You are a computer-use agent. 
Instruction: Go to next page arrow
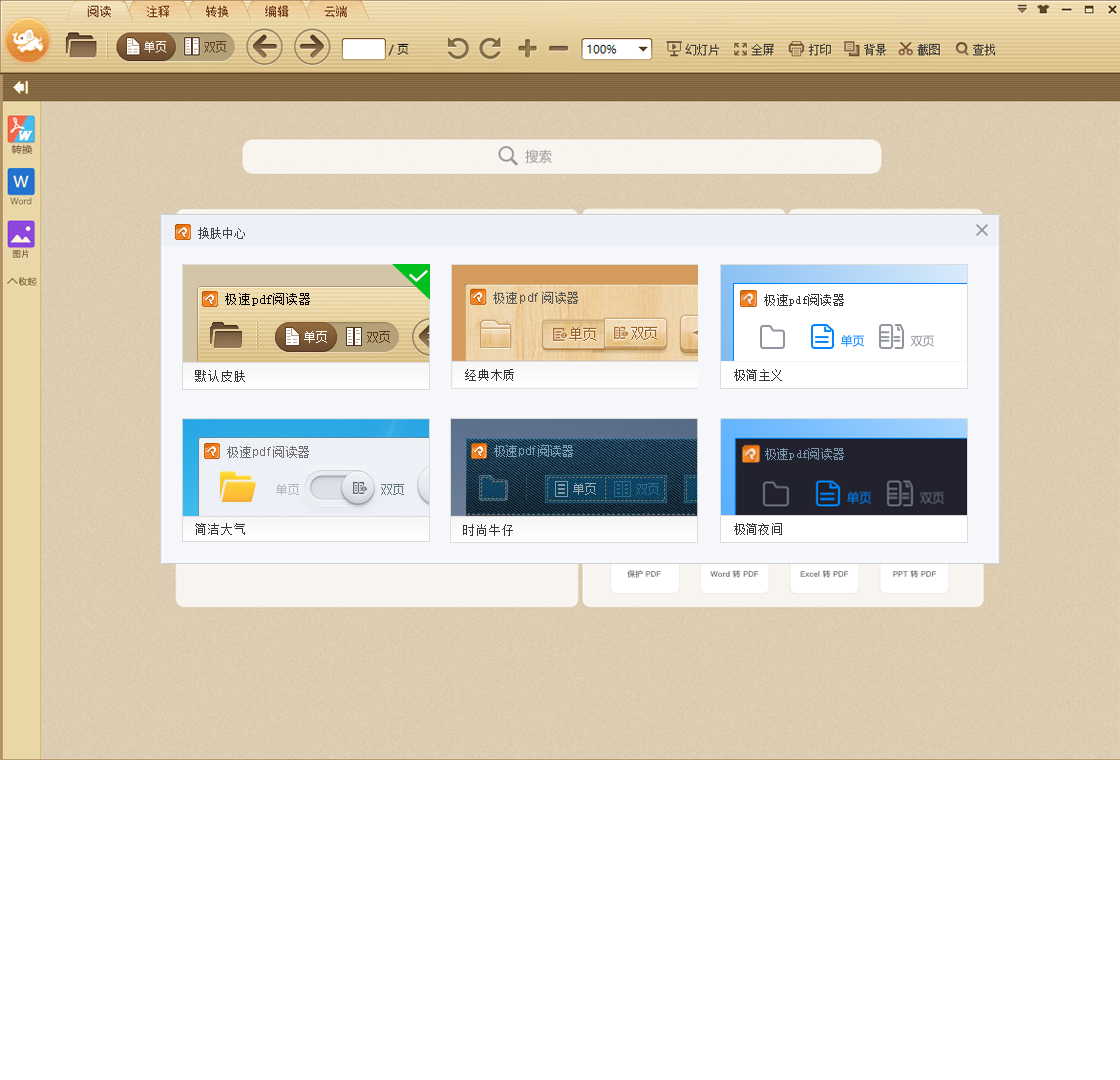312,47
